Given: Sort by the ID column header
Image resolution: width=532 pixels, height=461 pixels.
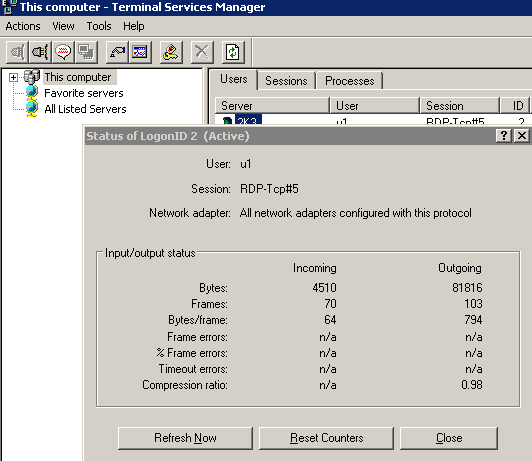Looking at the screenshot, I should 515,105.
